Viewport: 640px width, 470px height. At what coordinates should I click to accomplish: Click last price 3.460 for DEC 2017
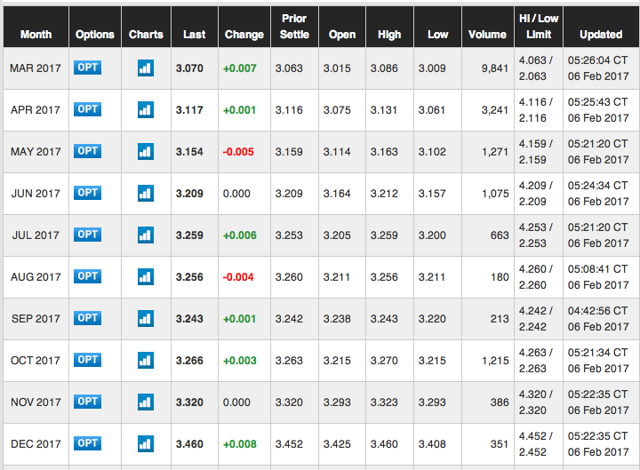coord(190,444)
